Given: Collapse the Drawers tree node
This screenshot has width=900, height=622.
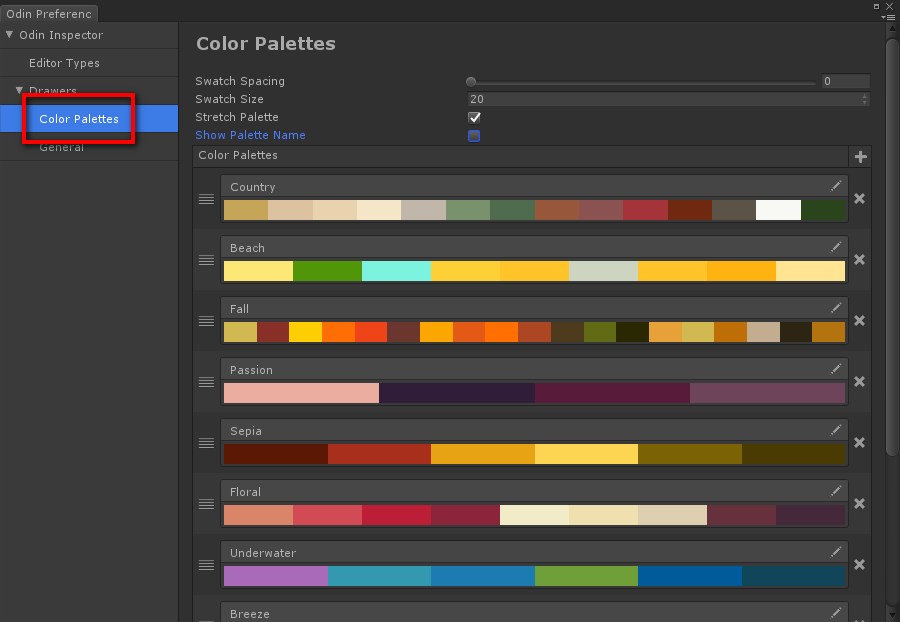Looking at the screenshot, I should (19, 91).
